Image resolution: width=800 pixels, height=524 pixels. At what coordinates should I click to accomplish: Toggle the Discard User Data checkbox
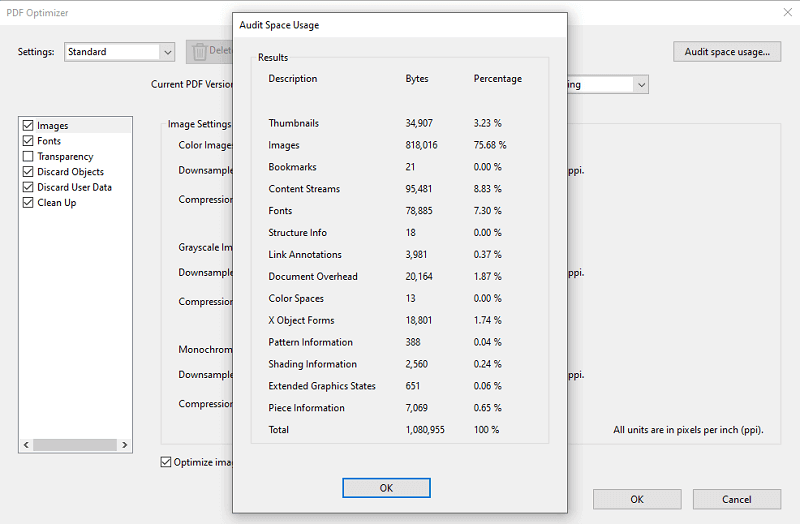[28, 187]
